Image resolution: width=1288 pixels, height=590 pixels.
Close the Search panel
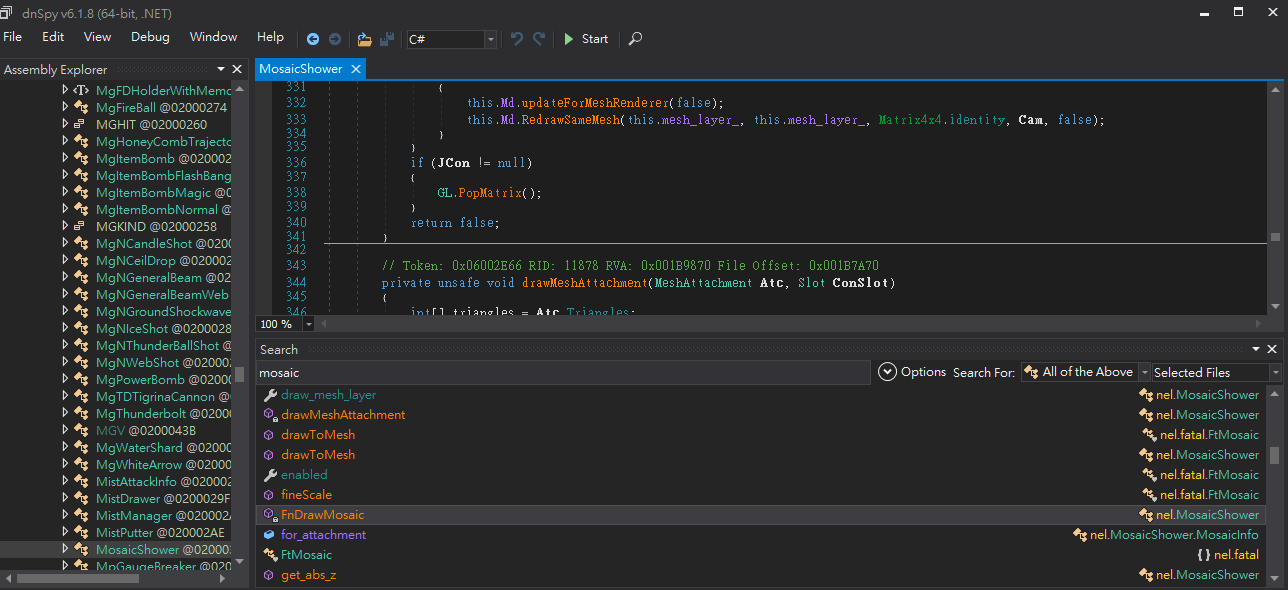[1273, 349]
